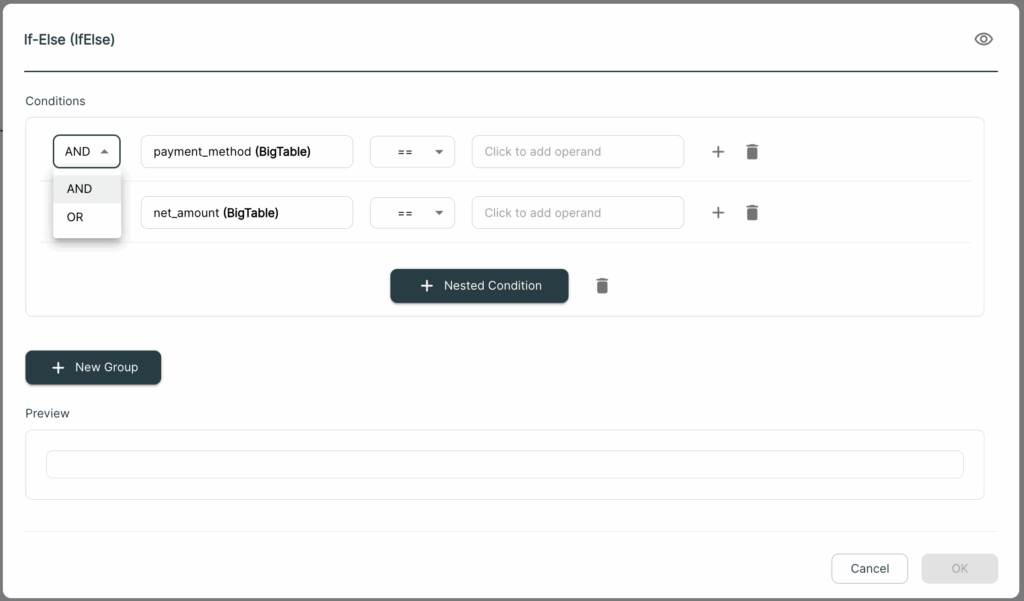Delete the net_amount condition row
Screen dimensions: 1024x601
point(752,212)
